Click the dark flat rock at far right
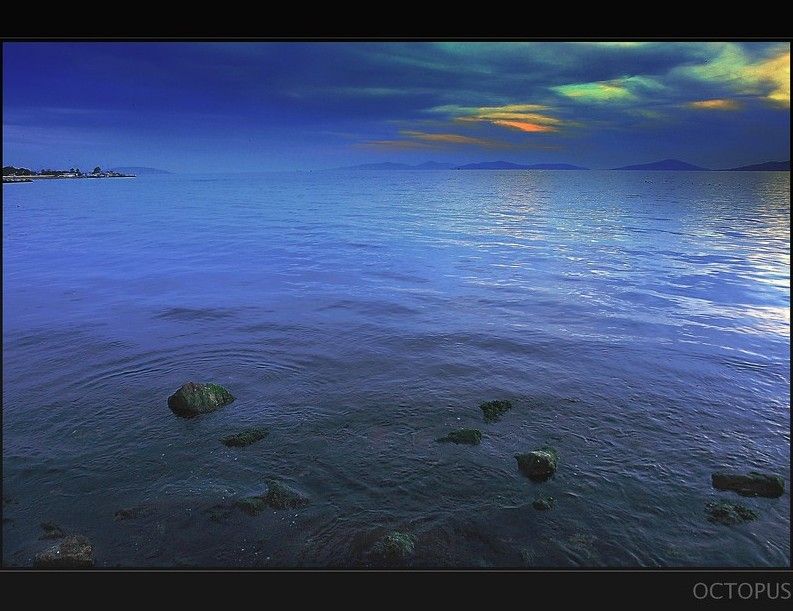 [x=748, y=484]
